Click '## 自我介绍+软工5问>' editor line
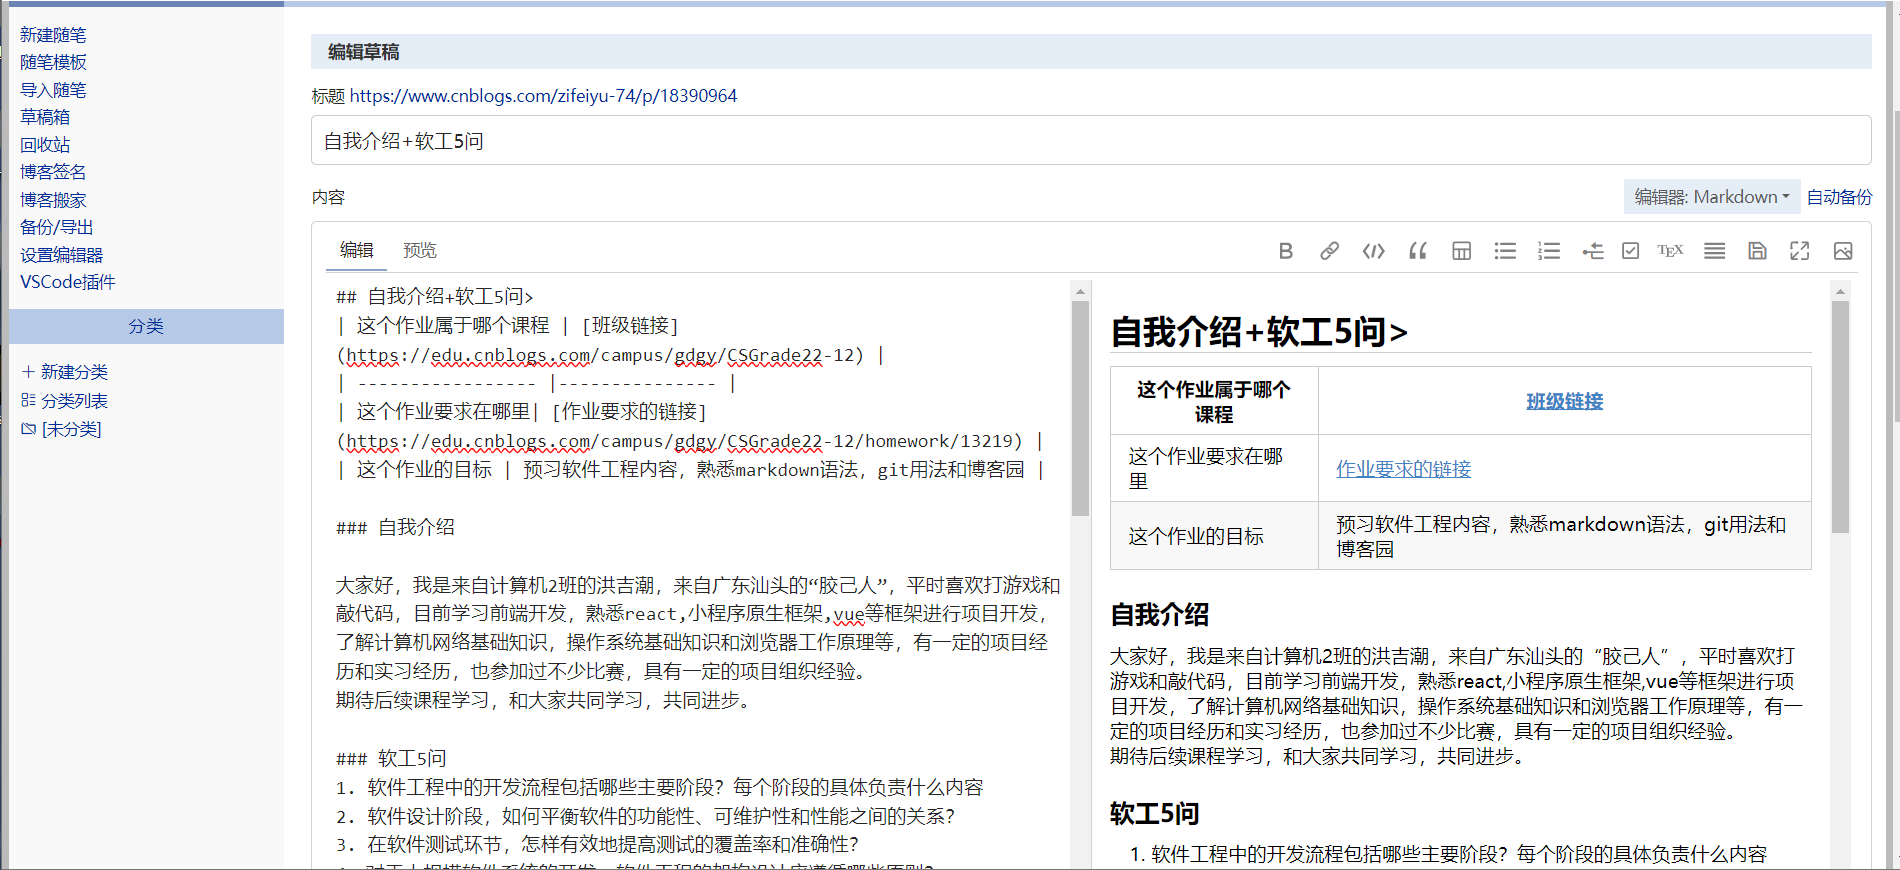1900x870 pixels. click(435, 296)
